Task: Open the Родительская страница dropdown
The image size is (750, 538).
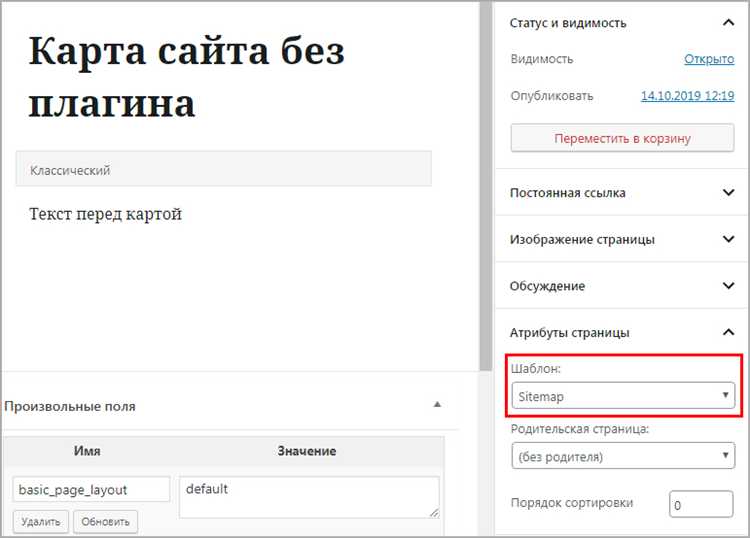Action: [623, 456]
